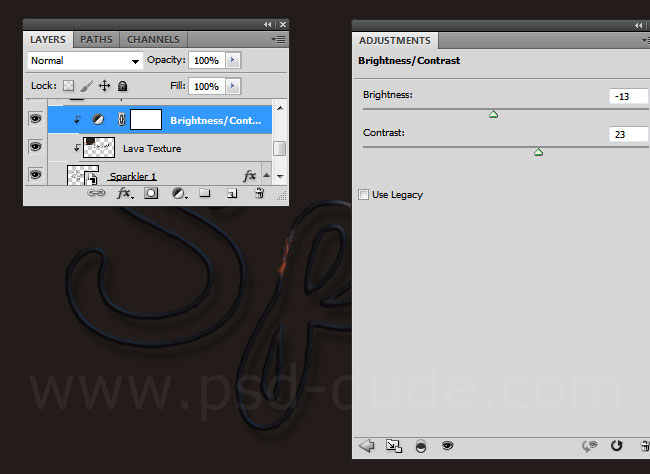650x474 pixels.
Task: Reset adjustment defaults icon
Action: tap(617, 446)
